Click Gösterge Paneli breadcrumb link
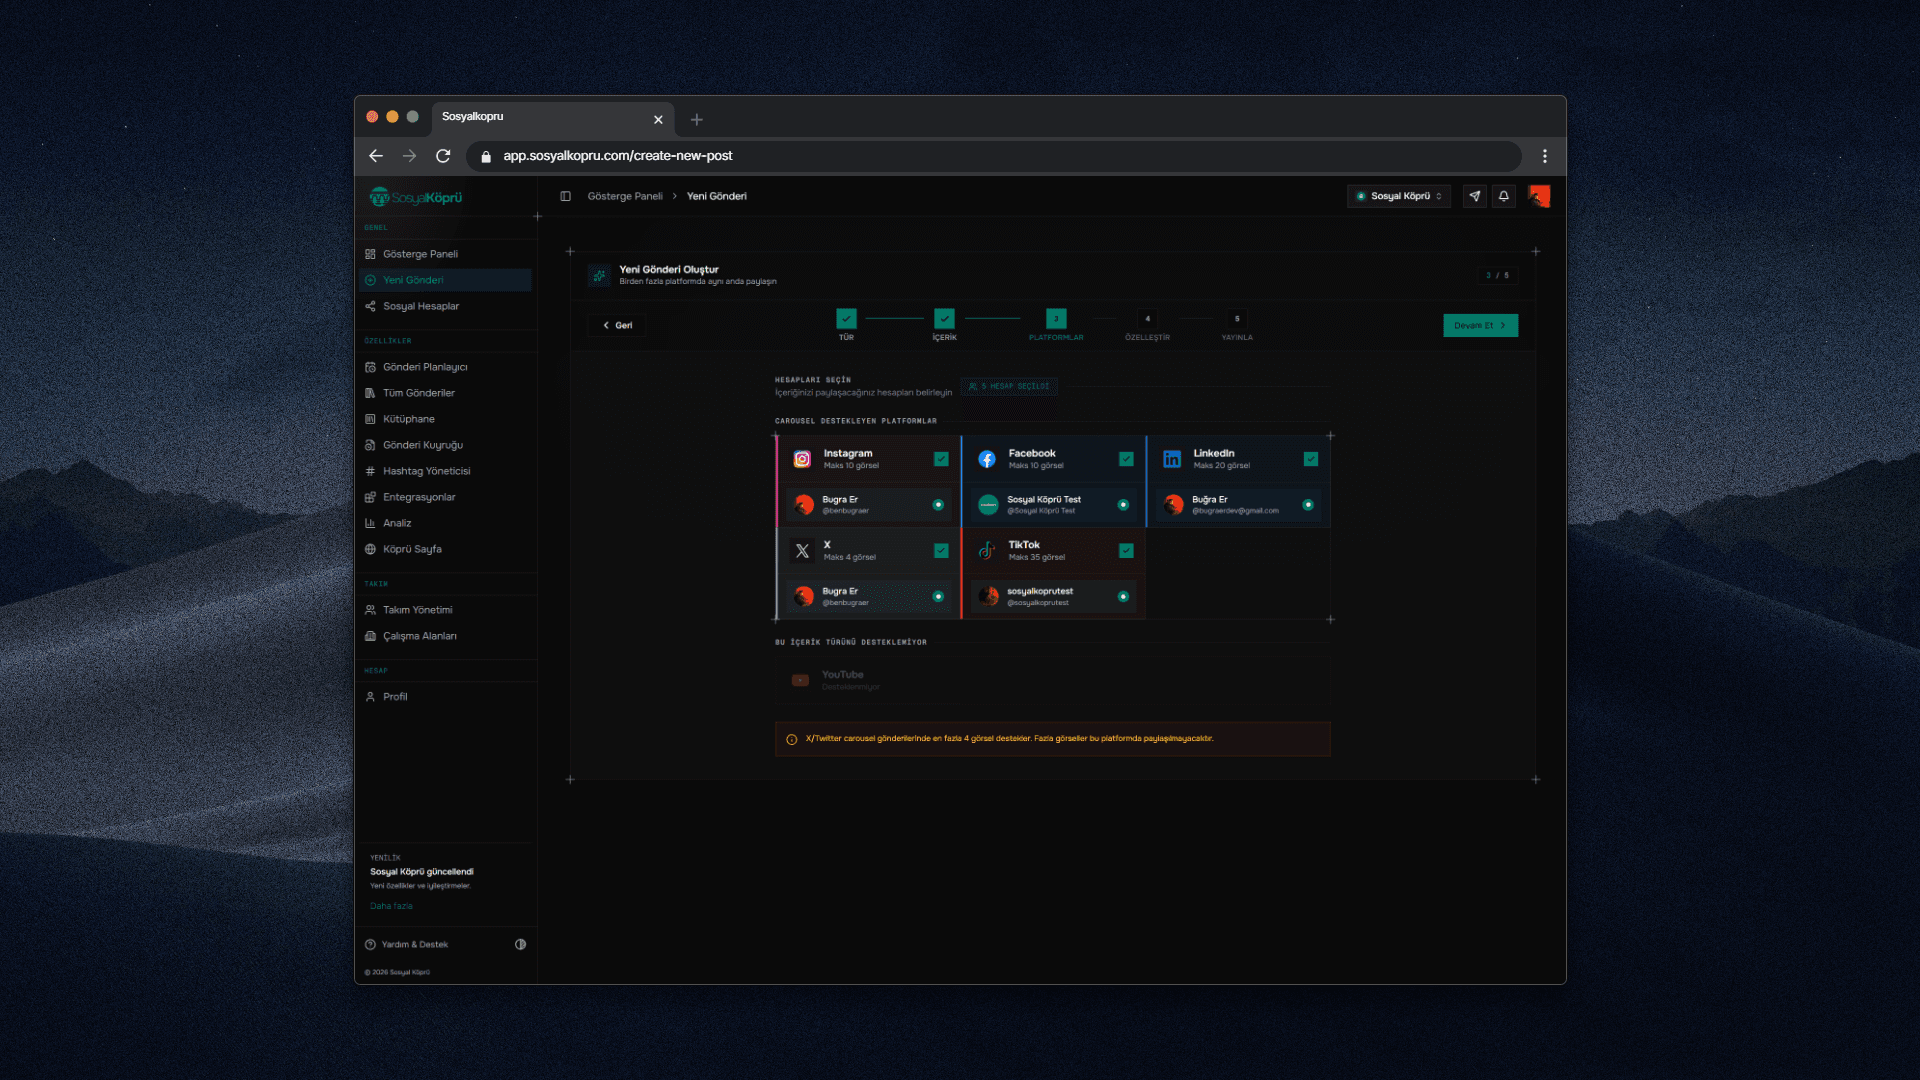Screen dimensions: 1920x1080 [x=625, y=197]
